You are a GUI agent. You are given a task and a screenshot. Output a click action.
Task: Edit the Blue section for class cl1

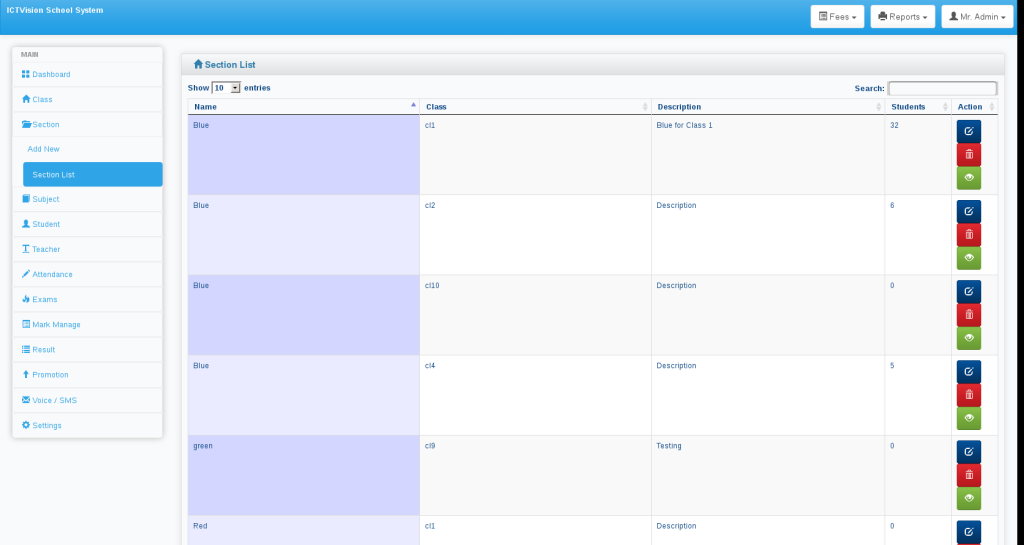point(968,131)
